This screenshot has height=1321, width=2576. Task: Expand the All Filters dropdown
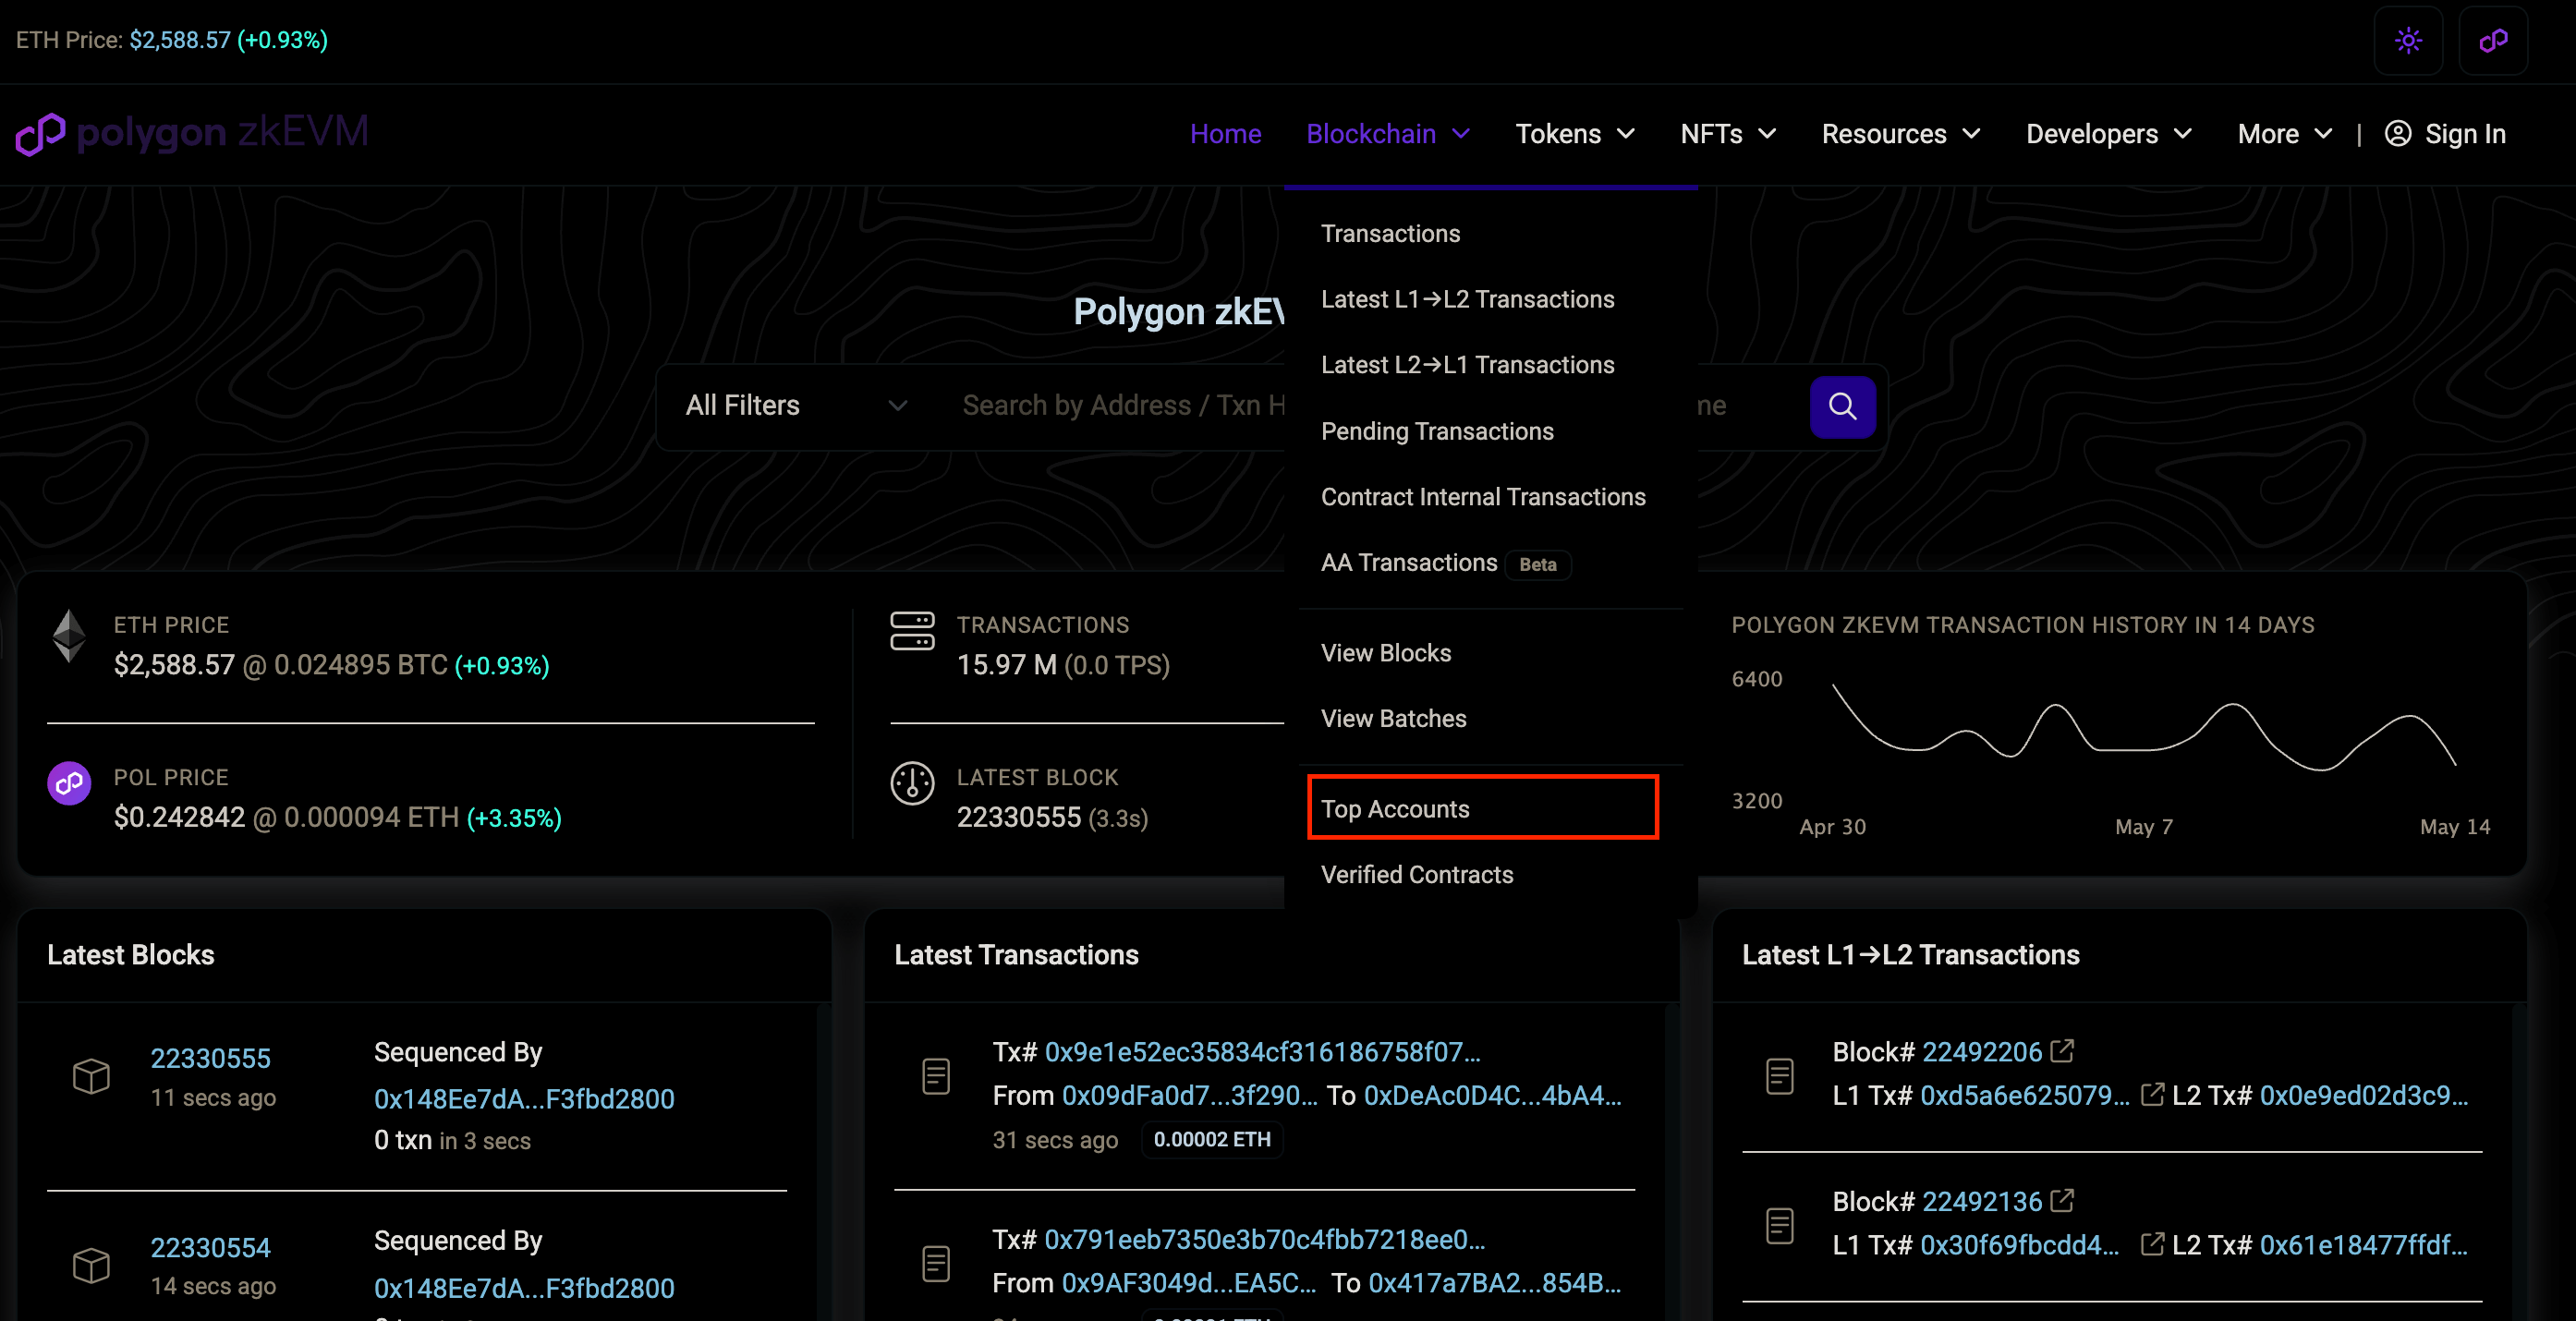pyautogui.click(x=796, y=405)
